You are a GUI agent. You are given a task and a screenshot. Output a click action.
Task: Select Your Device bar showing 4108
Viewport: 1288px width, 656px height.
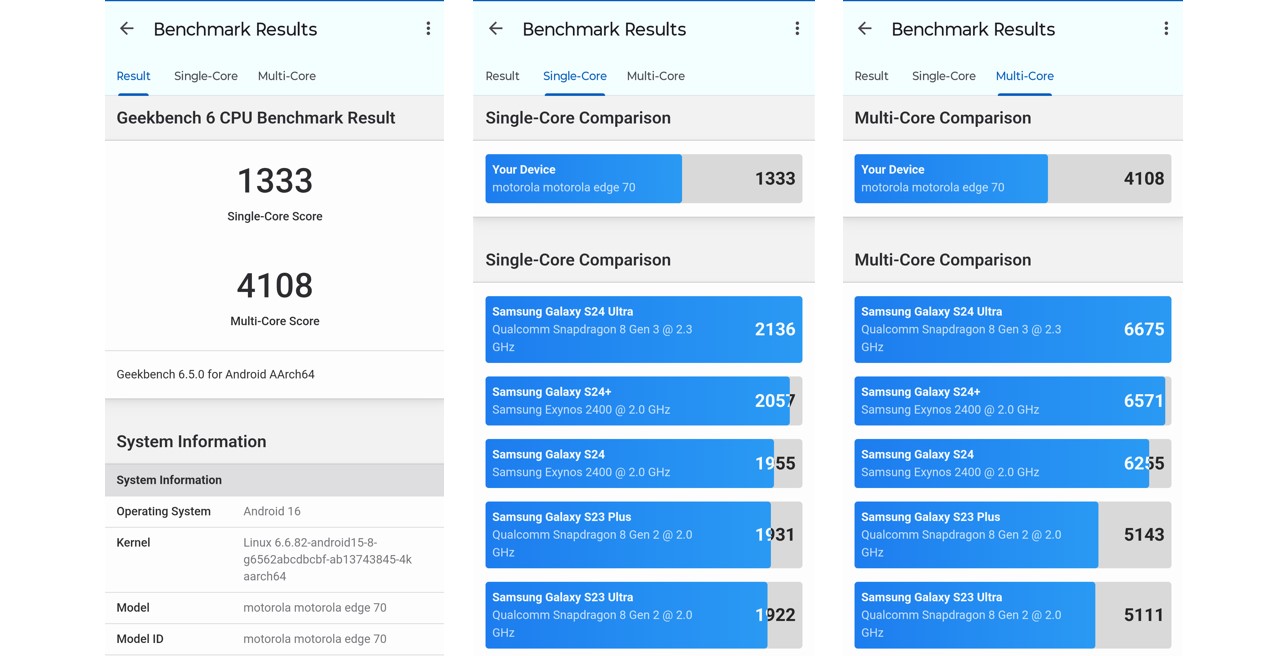pos(1012,178)
